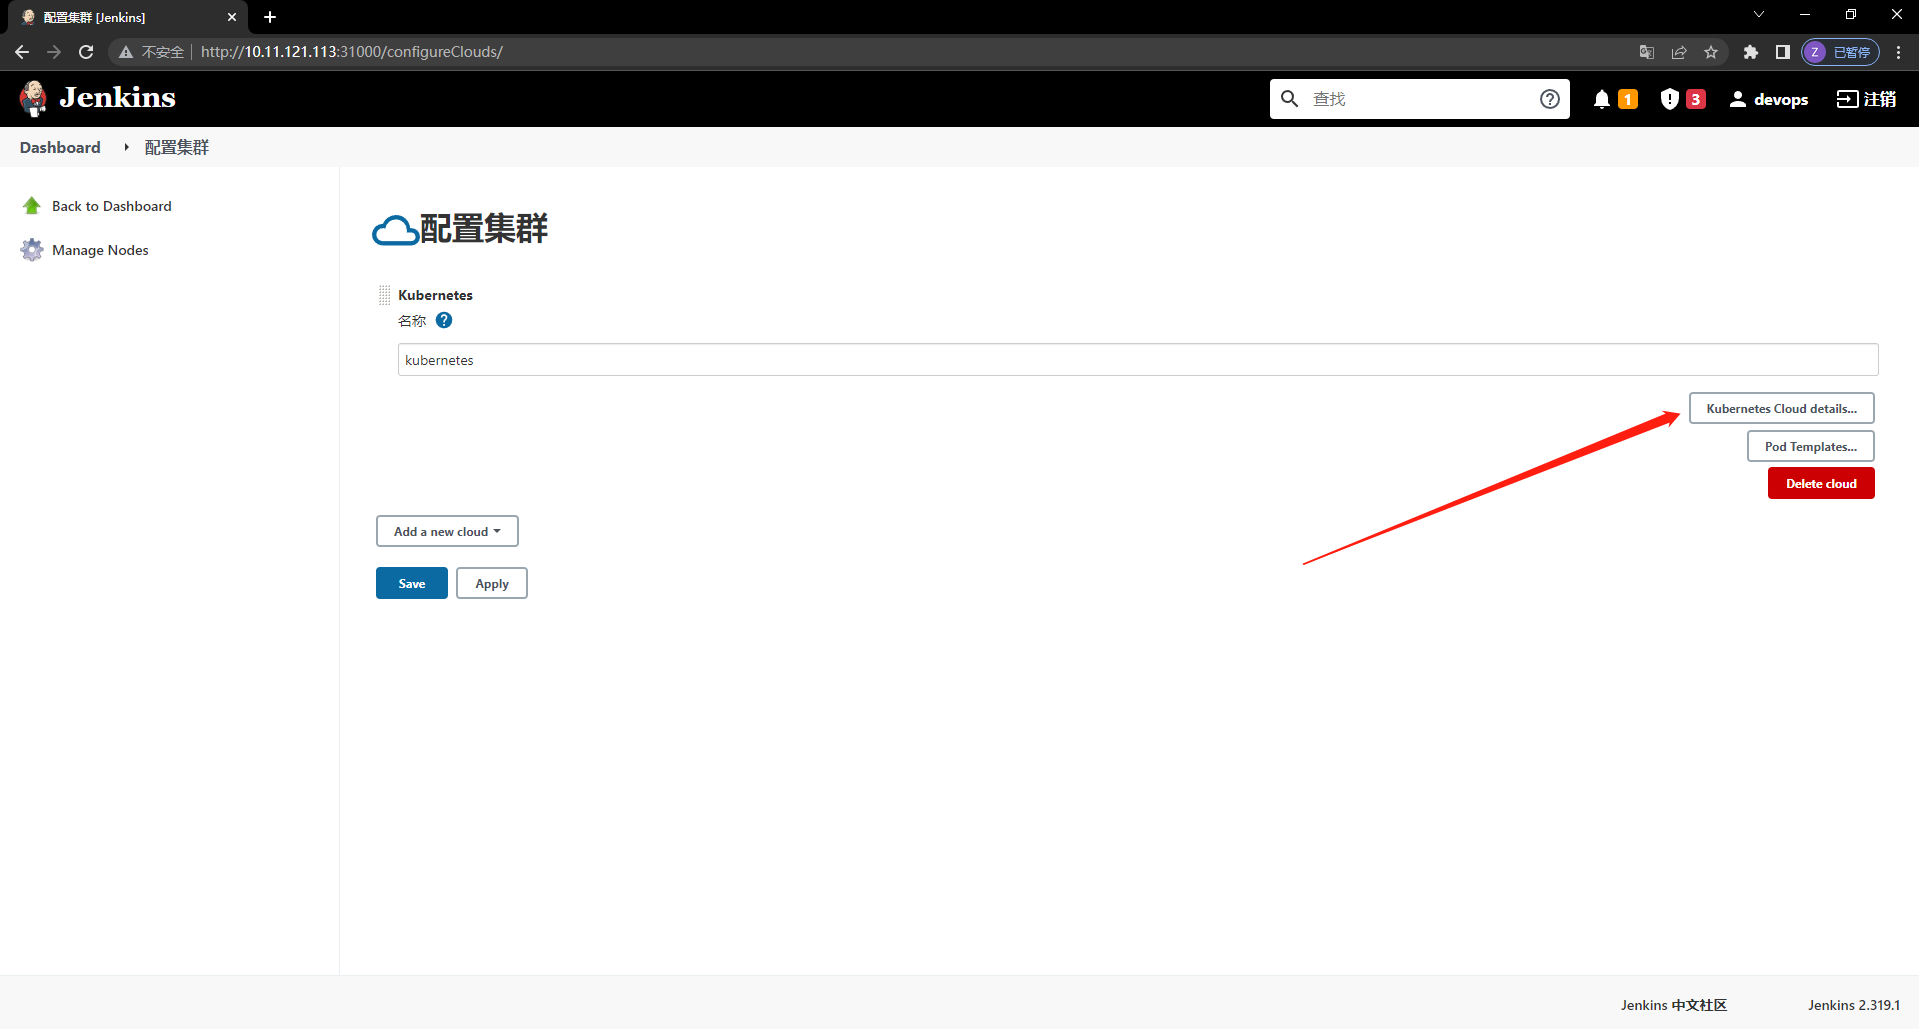Open a new browser tab

[x=270, y=17]
